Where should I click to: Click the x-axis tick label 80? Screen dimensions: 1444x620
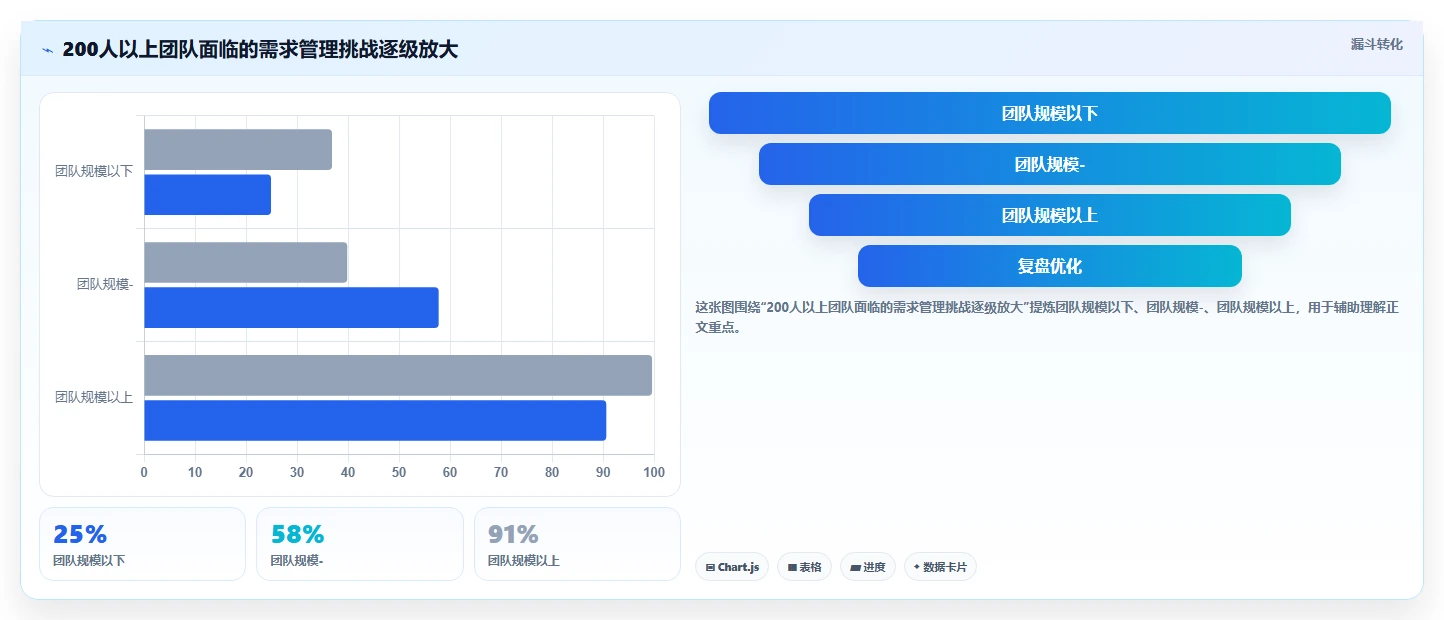coord(552,472)
